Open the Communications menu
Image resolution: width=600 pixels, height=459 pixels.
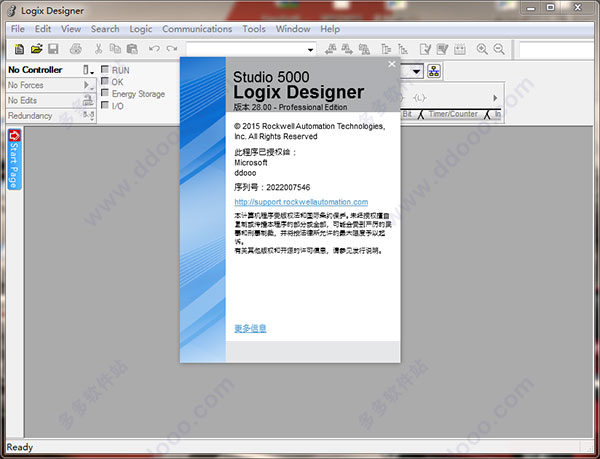[x=197, y=29]
